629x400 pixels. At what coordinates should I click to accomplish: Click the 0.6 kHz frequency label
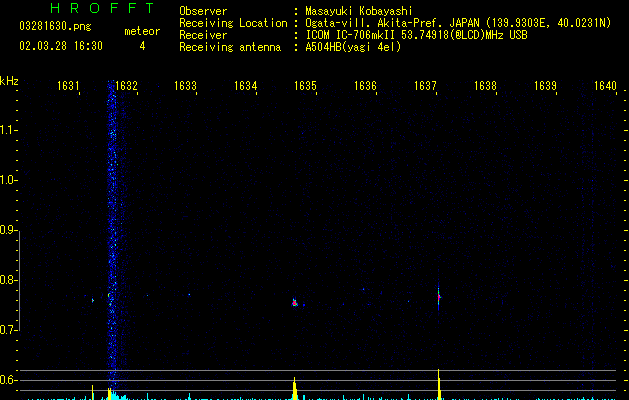click(x=8, y=380)
